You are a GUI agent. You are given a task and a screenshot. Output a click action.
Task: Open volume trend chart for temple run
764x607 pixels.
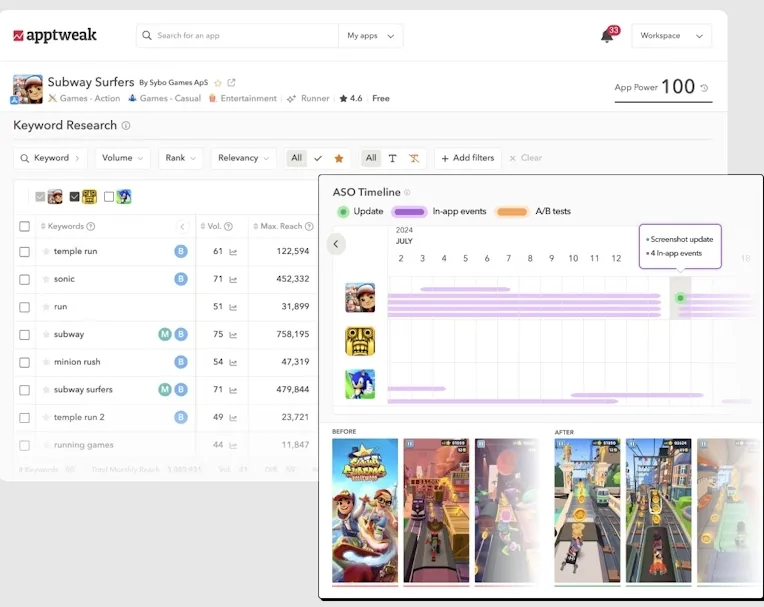233,252
